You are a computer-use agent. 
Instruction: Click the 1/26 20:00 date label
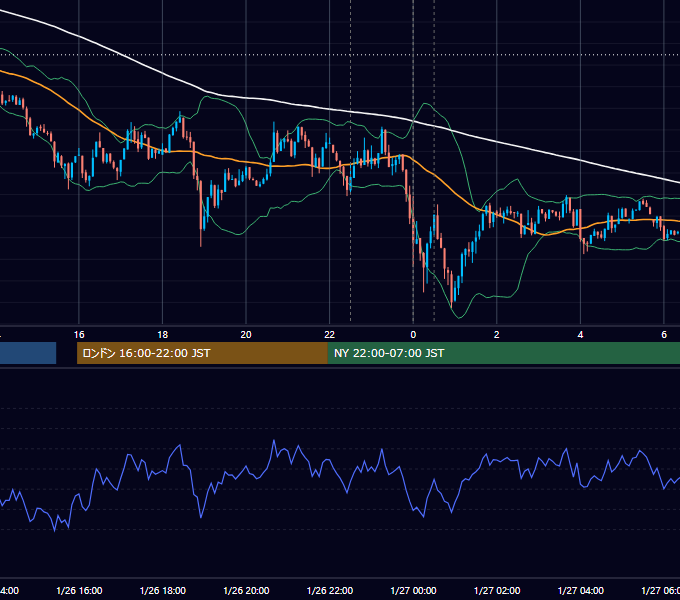[246, 590]
